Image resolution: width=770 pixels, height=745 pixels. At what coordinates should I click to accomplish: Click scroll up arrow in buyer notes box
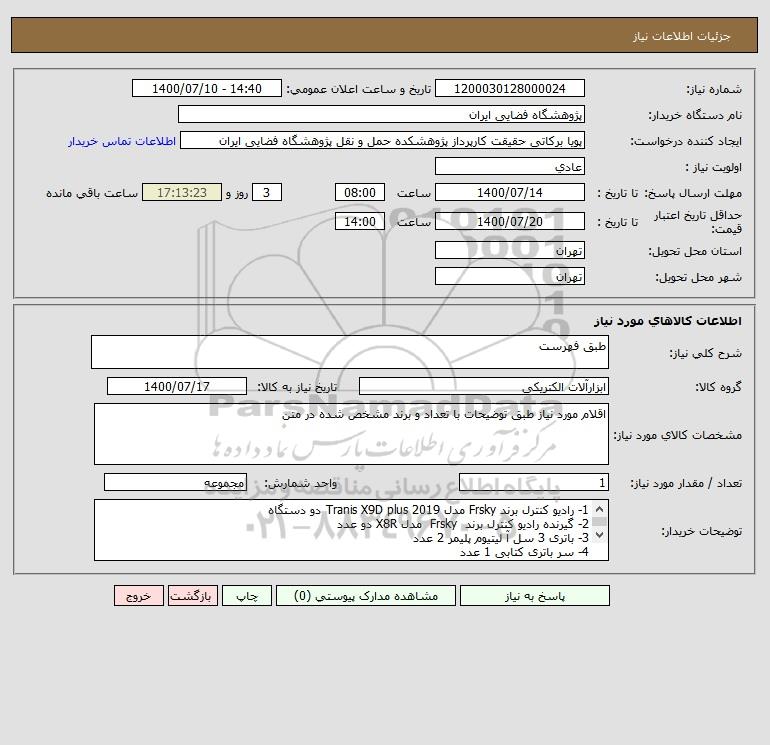pos(600,510)
